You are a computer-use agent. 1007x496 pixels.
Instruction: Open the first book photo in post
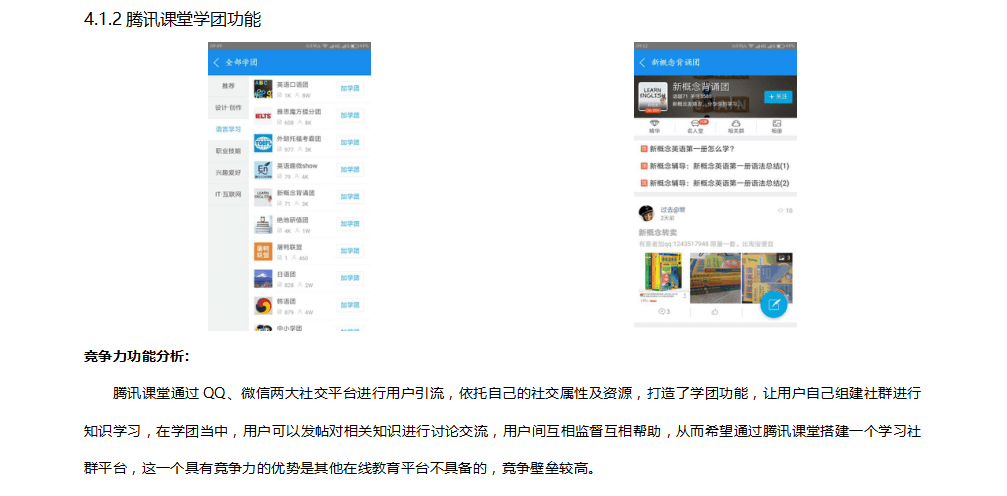click(x=663, y=278)
